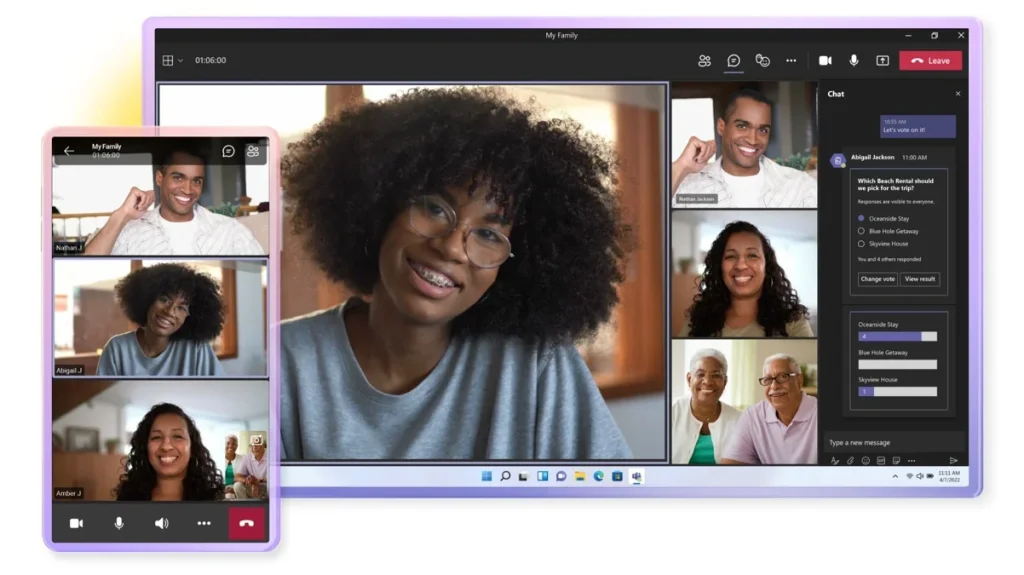Image resolution: width=1024 pixels, height=575 pixels.
Task: Turn off camera in desktop meeting toolbar
Action: click(825, 61)
